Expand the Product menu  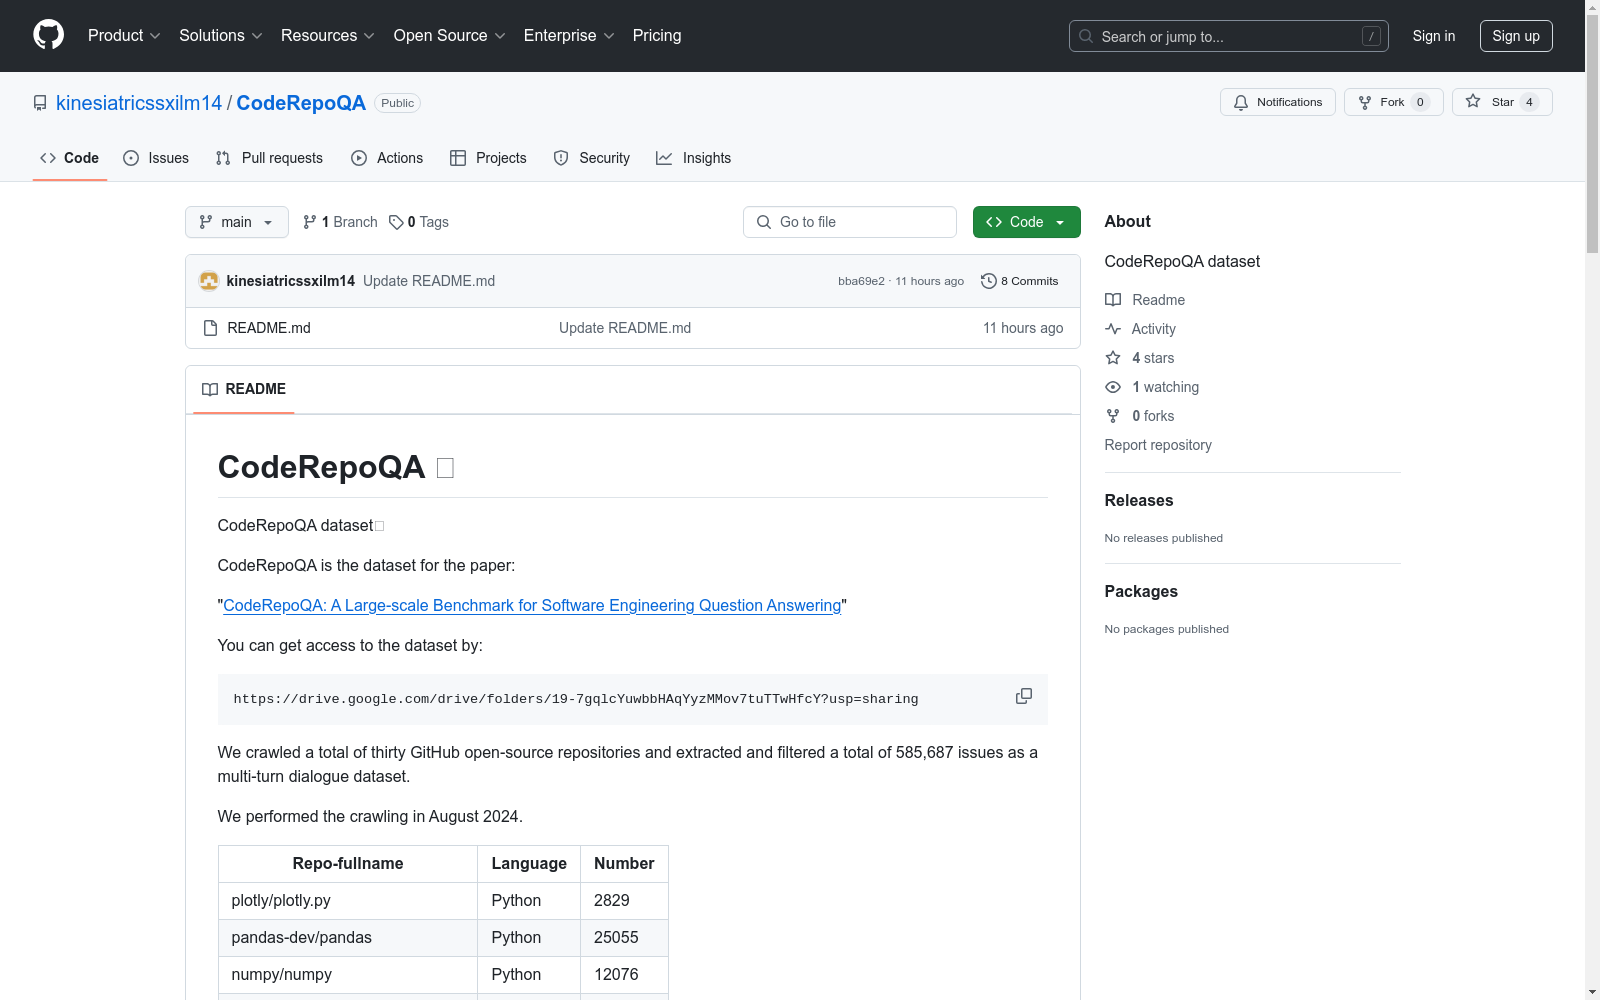click(124, 36)
